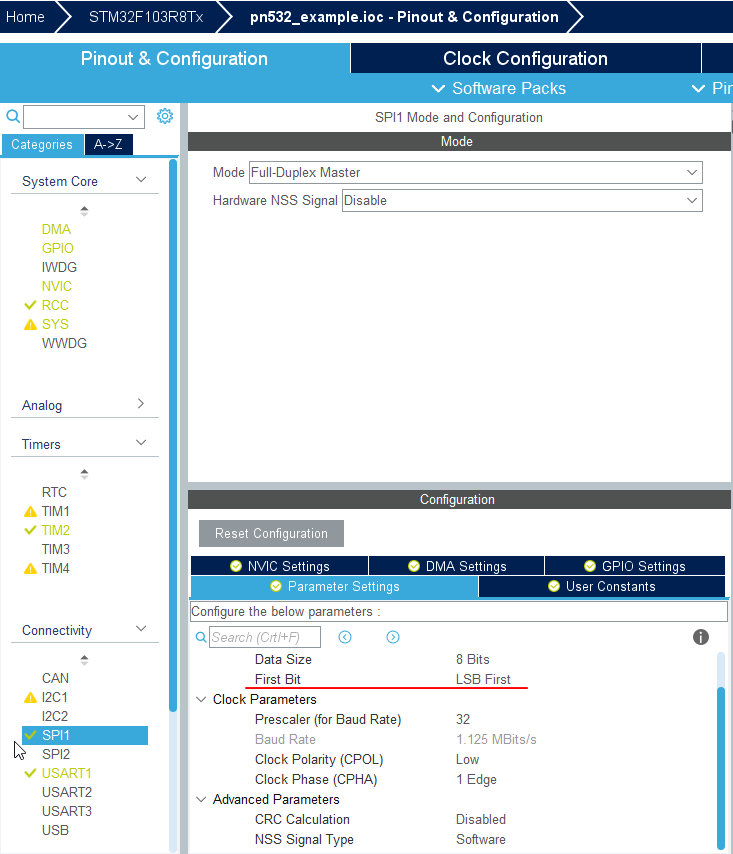The image size is (733, 854).
Task: Select WWDG in System Core
Action: click(64, 344)
